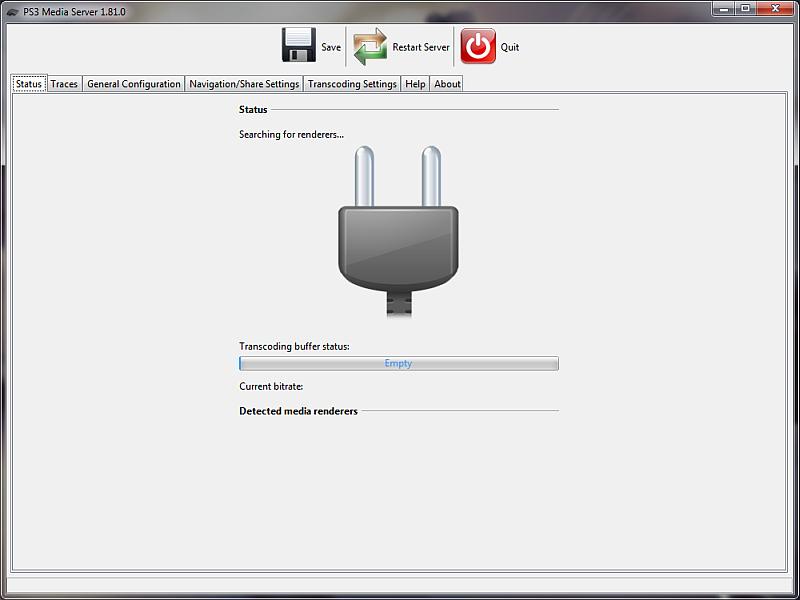Click the Save button label
The width and height of the screenshot is (800, 600).
tap(331, 47)
